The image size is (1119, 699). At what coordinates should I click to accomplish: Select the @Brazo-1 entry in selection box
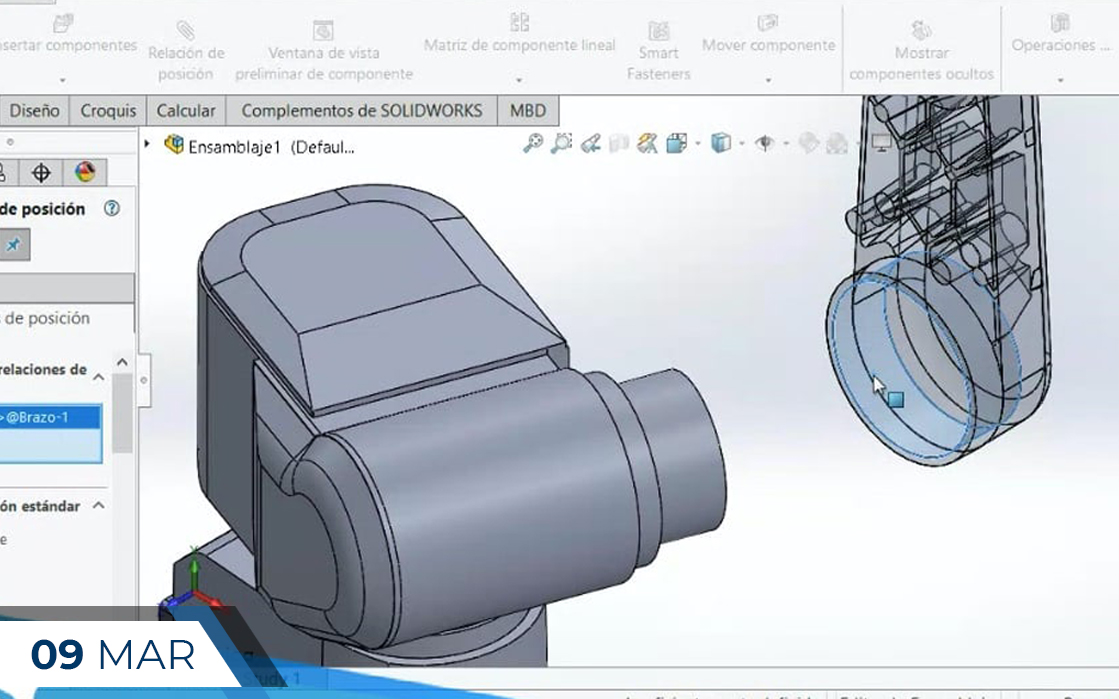(x=50, y=417)
